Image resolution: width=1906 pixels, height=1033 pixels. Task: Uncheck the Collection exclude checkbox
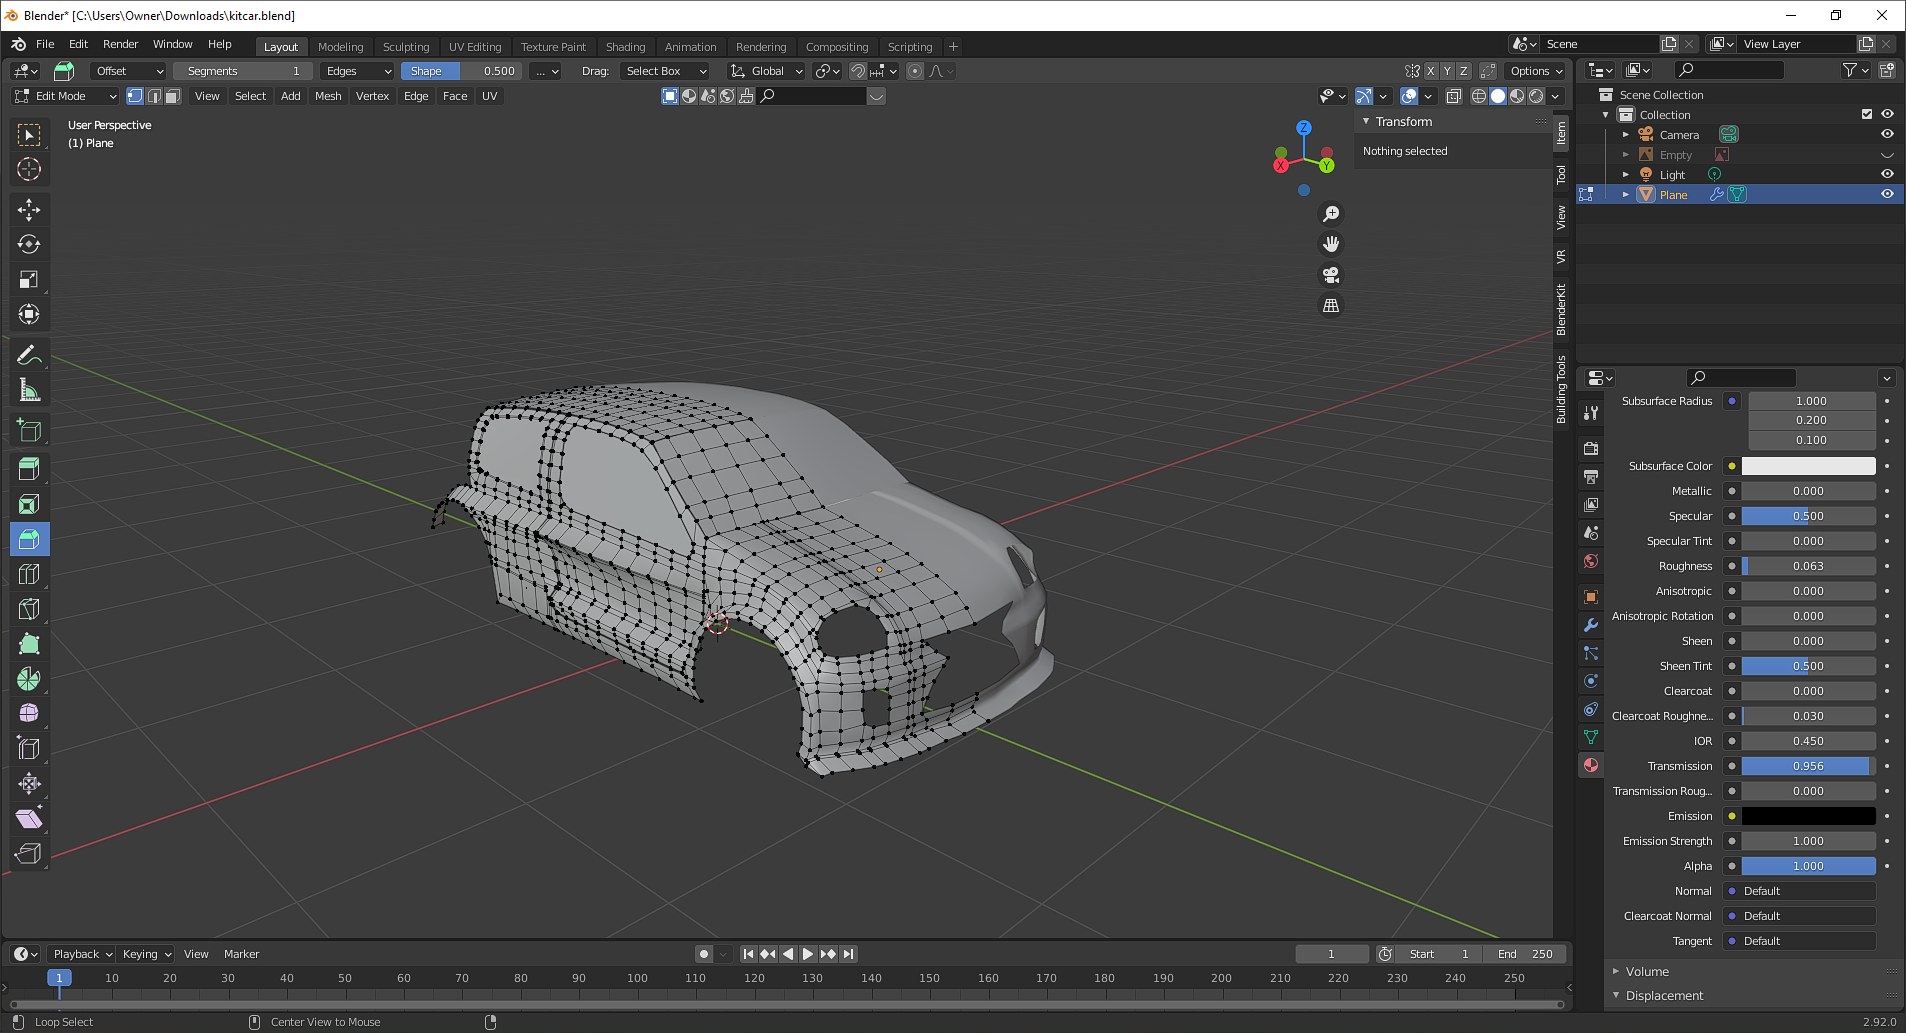(1867, 114)
